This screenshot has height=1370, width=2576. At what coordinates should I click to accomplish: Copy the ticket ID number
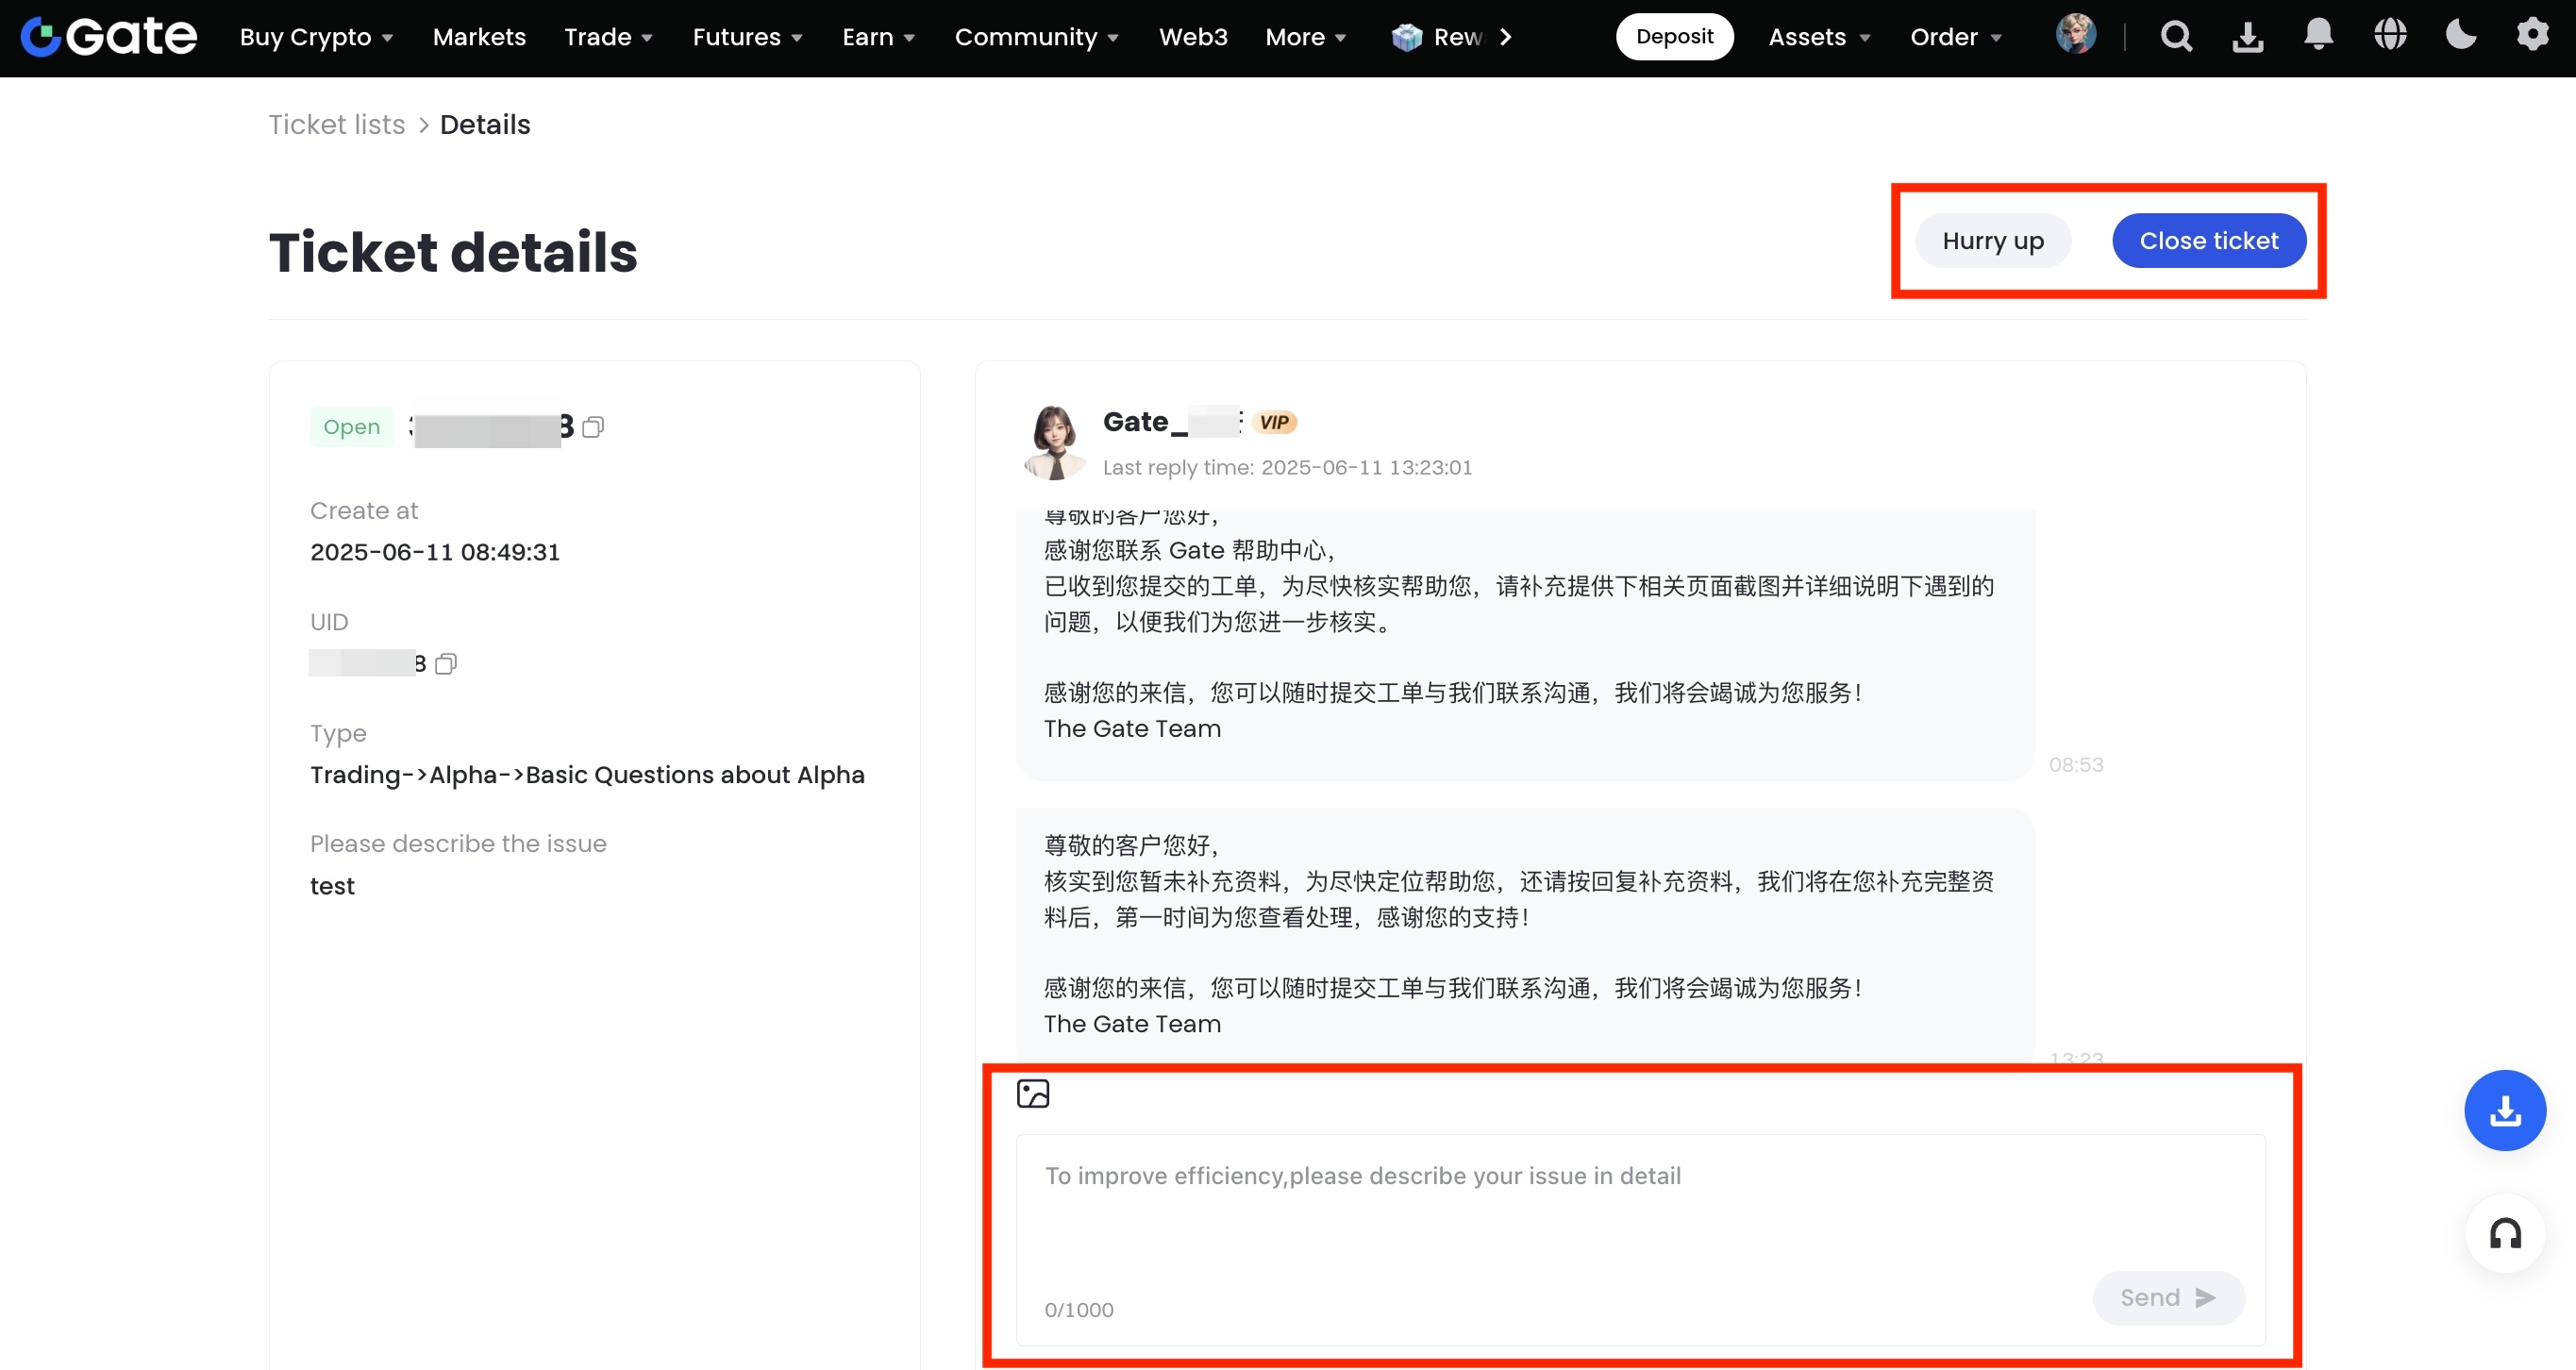click(593, 427)
